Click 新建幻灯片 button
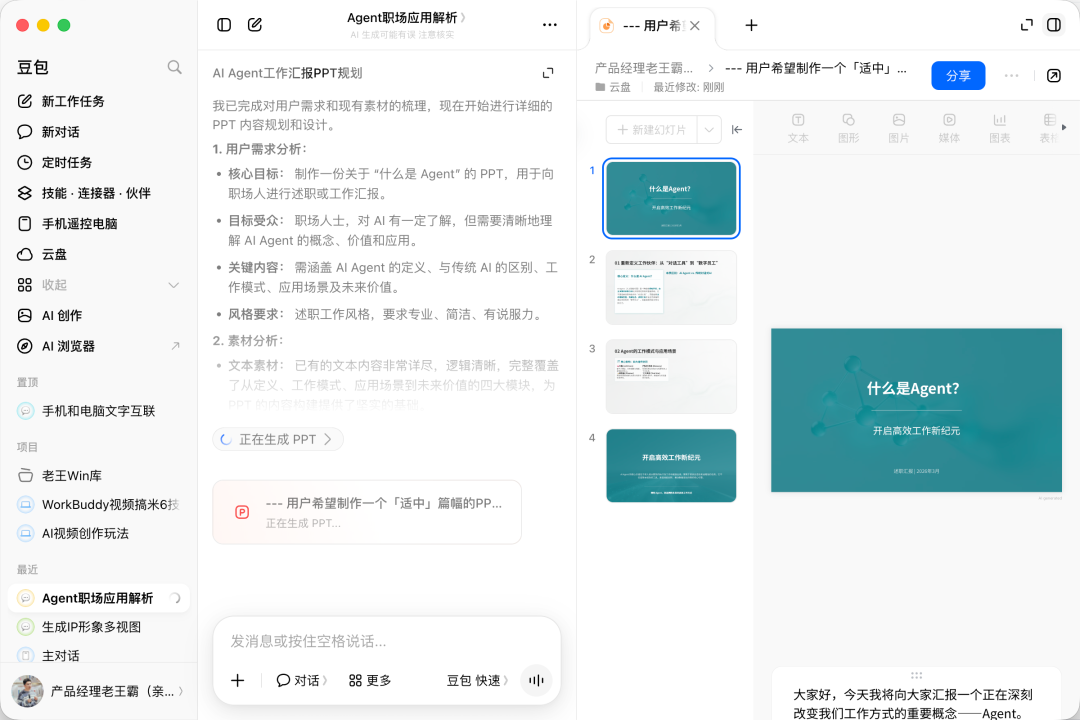 [652, 130]
